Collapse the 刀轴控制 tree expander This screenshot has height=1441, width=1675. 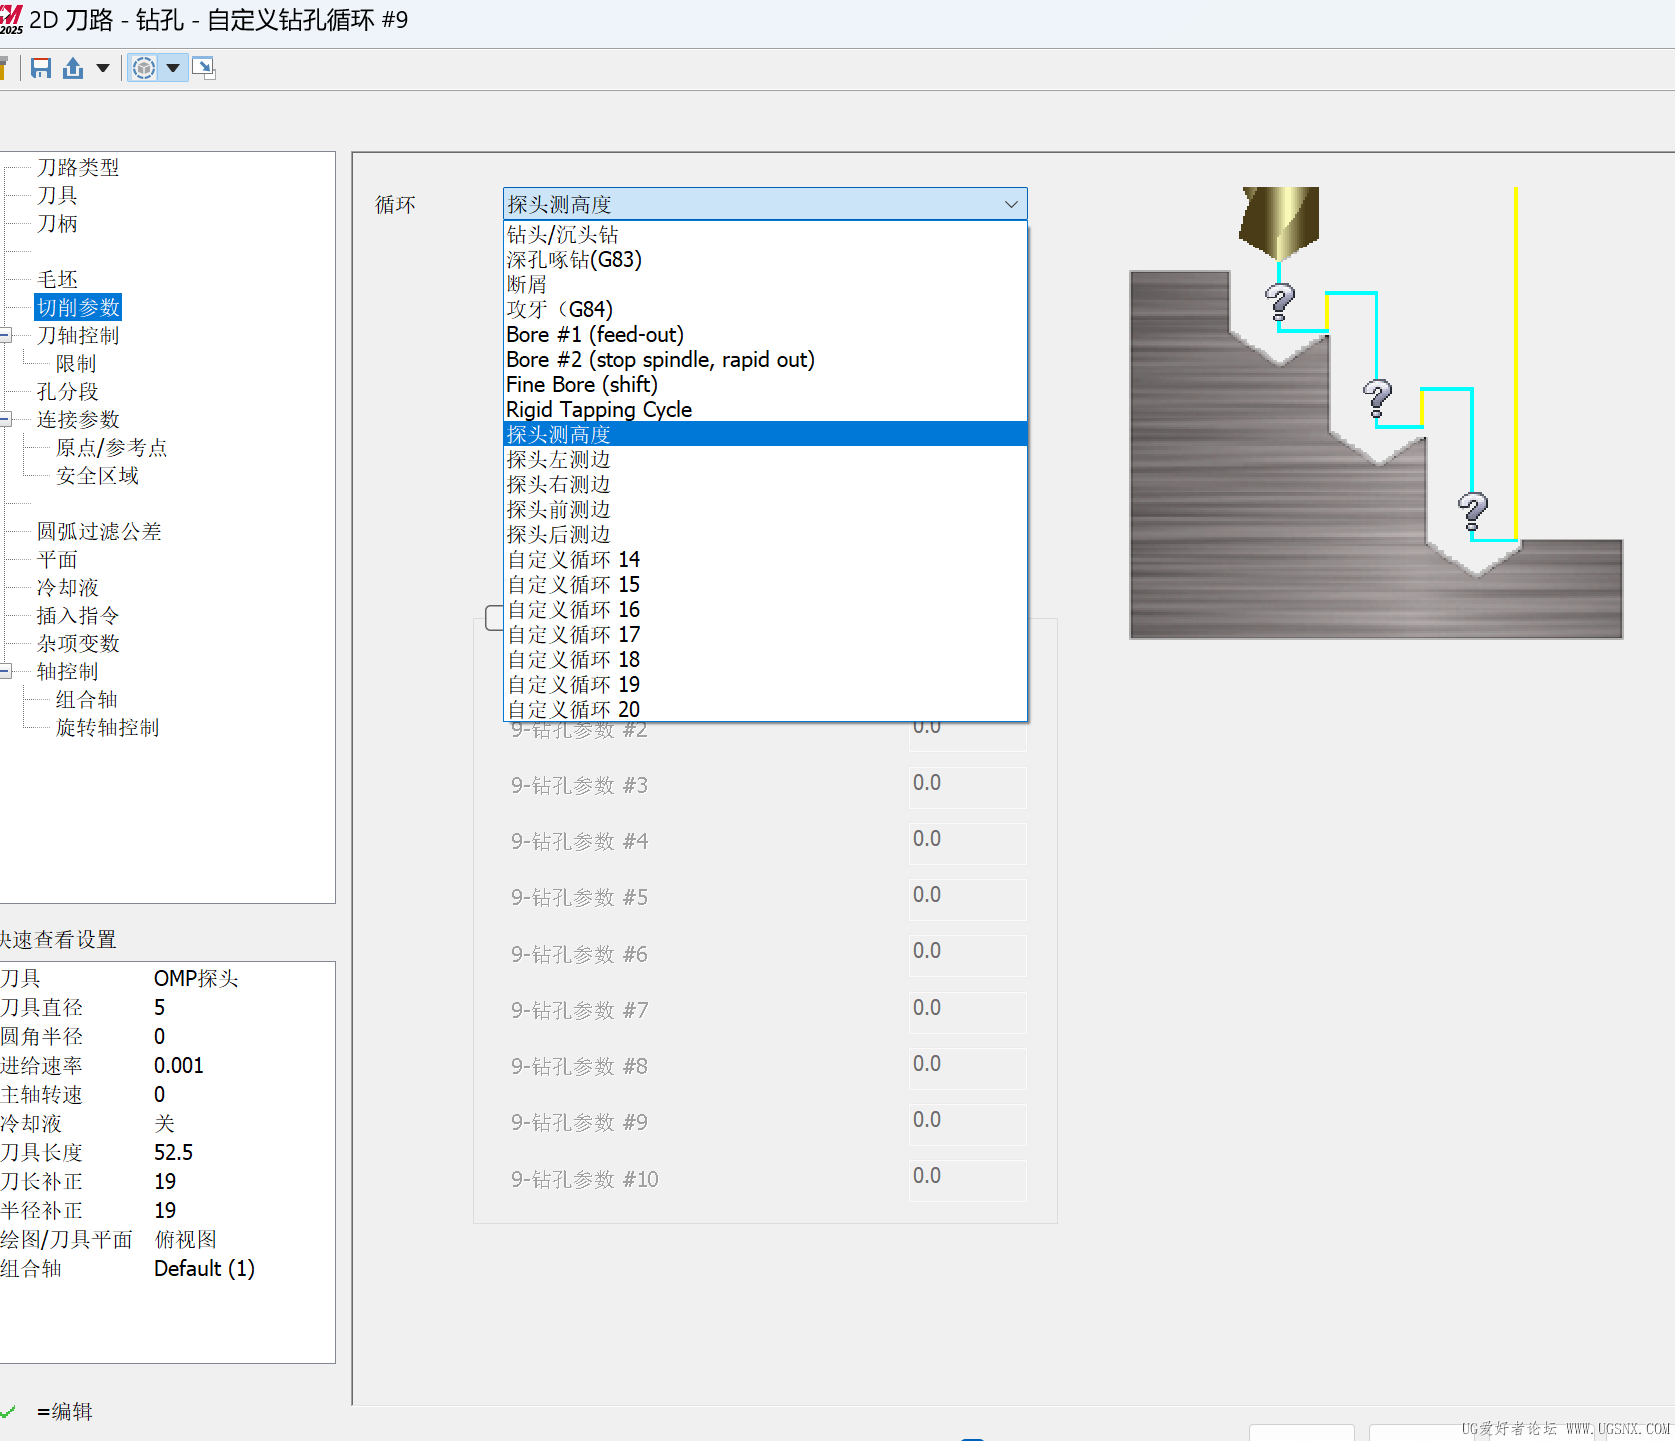6,336
